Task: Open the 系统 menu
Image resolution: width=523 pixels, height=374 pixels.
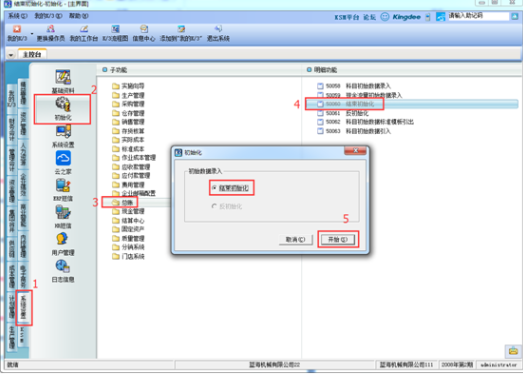Action: click(18, 16)
